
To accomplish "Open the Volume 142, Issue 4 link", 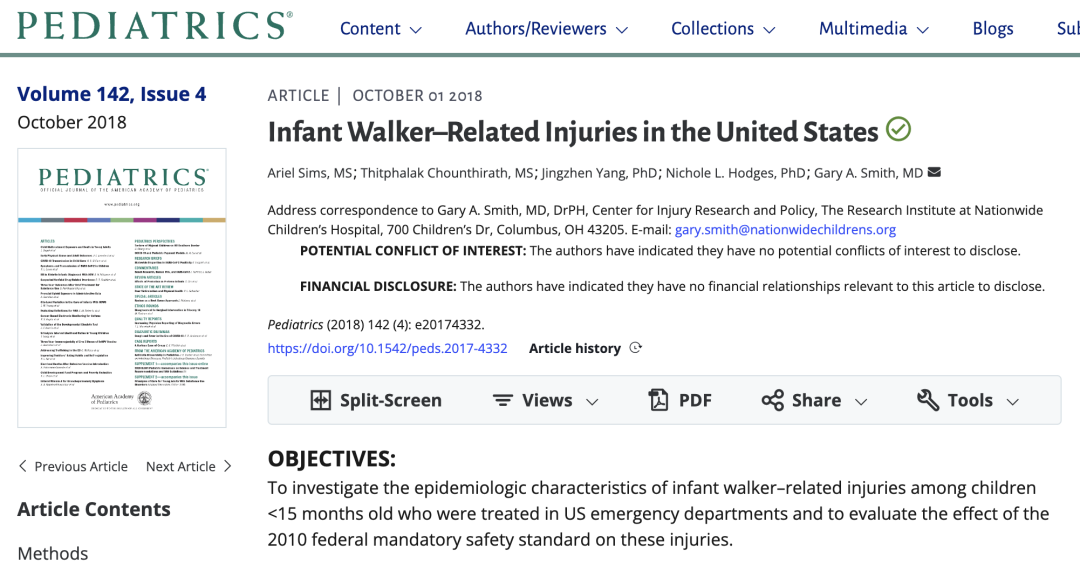I will [x=112, y=94].
